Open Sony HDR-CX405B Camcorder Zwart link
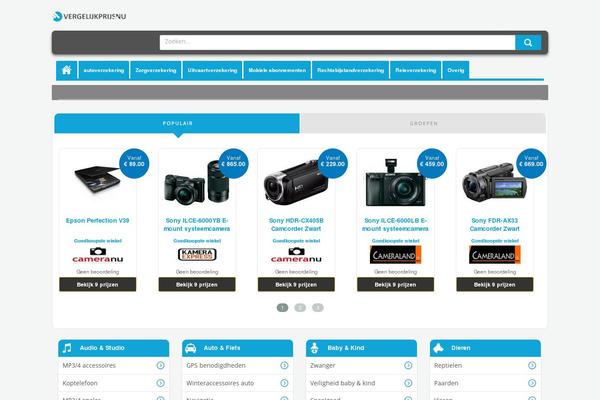Screen dimensions: 600x400 (296, 225)
